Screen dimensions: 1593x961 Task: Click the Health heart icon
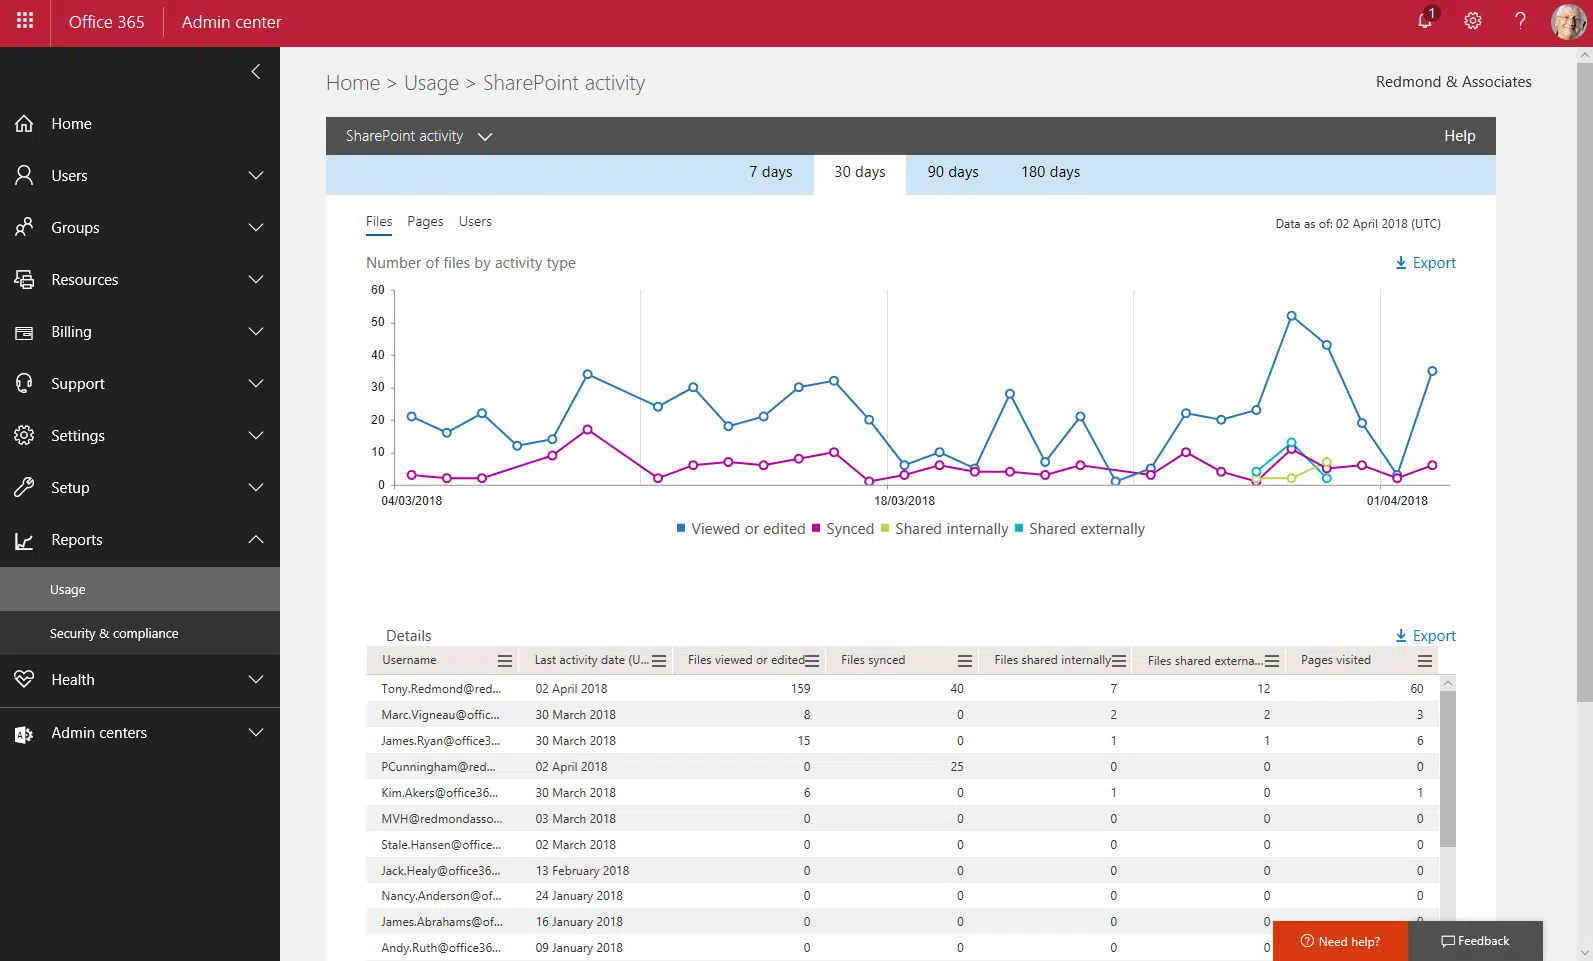point(24,679)
